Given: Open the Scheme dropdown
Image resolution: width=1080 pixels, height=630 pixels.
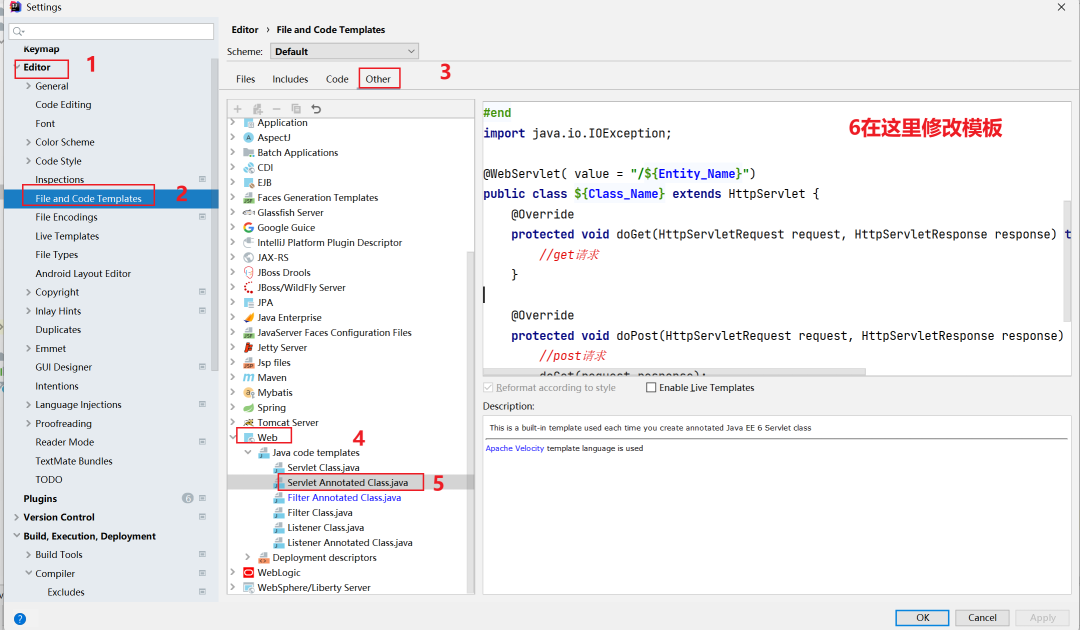Looking at the screenshot, I should tap(344, 51).
